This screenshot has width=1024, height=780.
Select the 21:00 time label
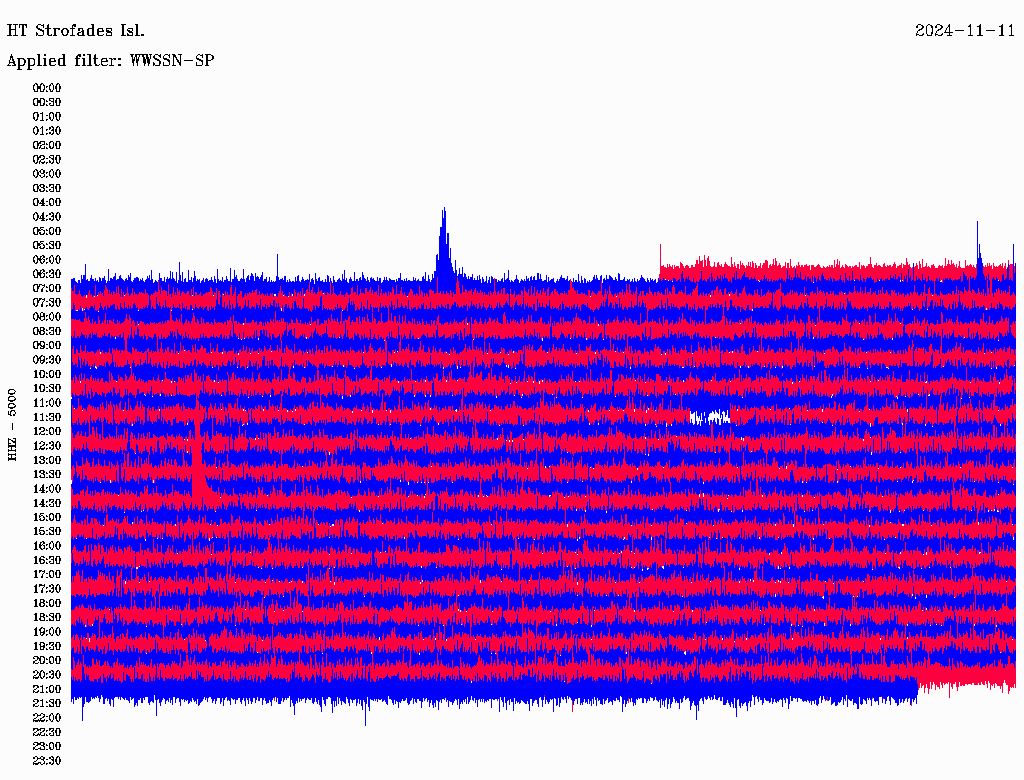pyautogui.click(x=47, y=689)
